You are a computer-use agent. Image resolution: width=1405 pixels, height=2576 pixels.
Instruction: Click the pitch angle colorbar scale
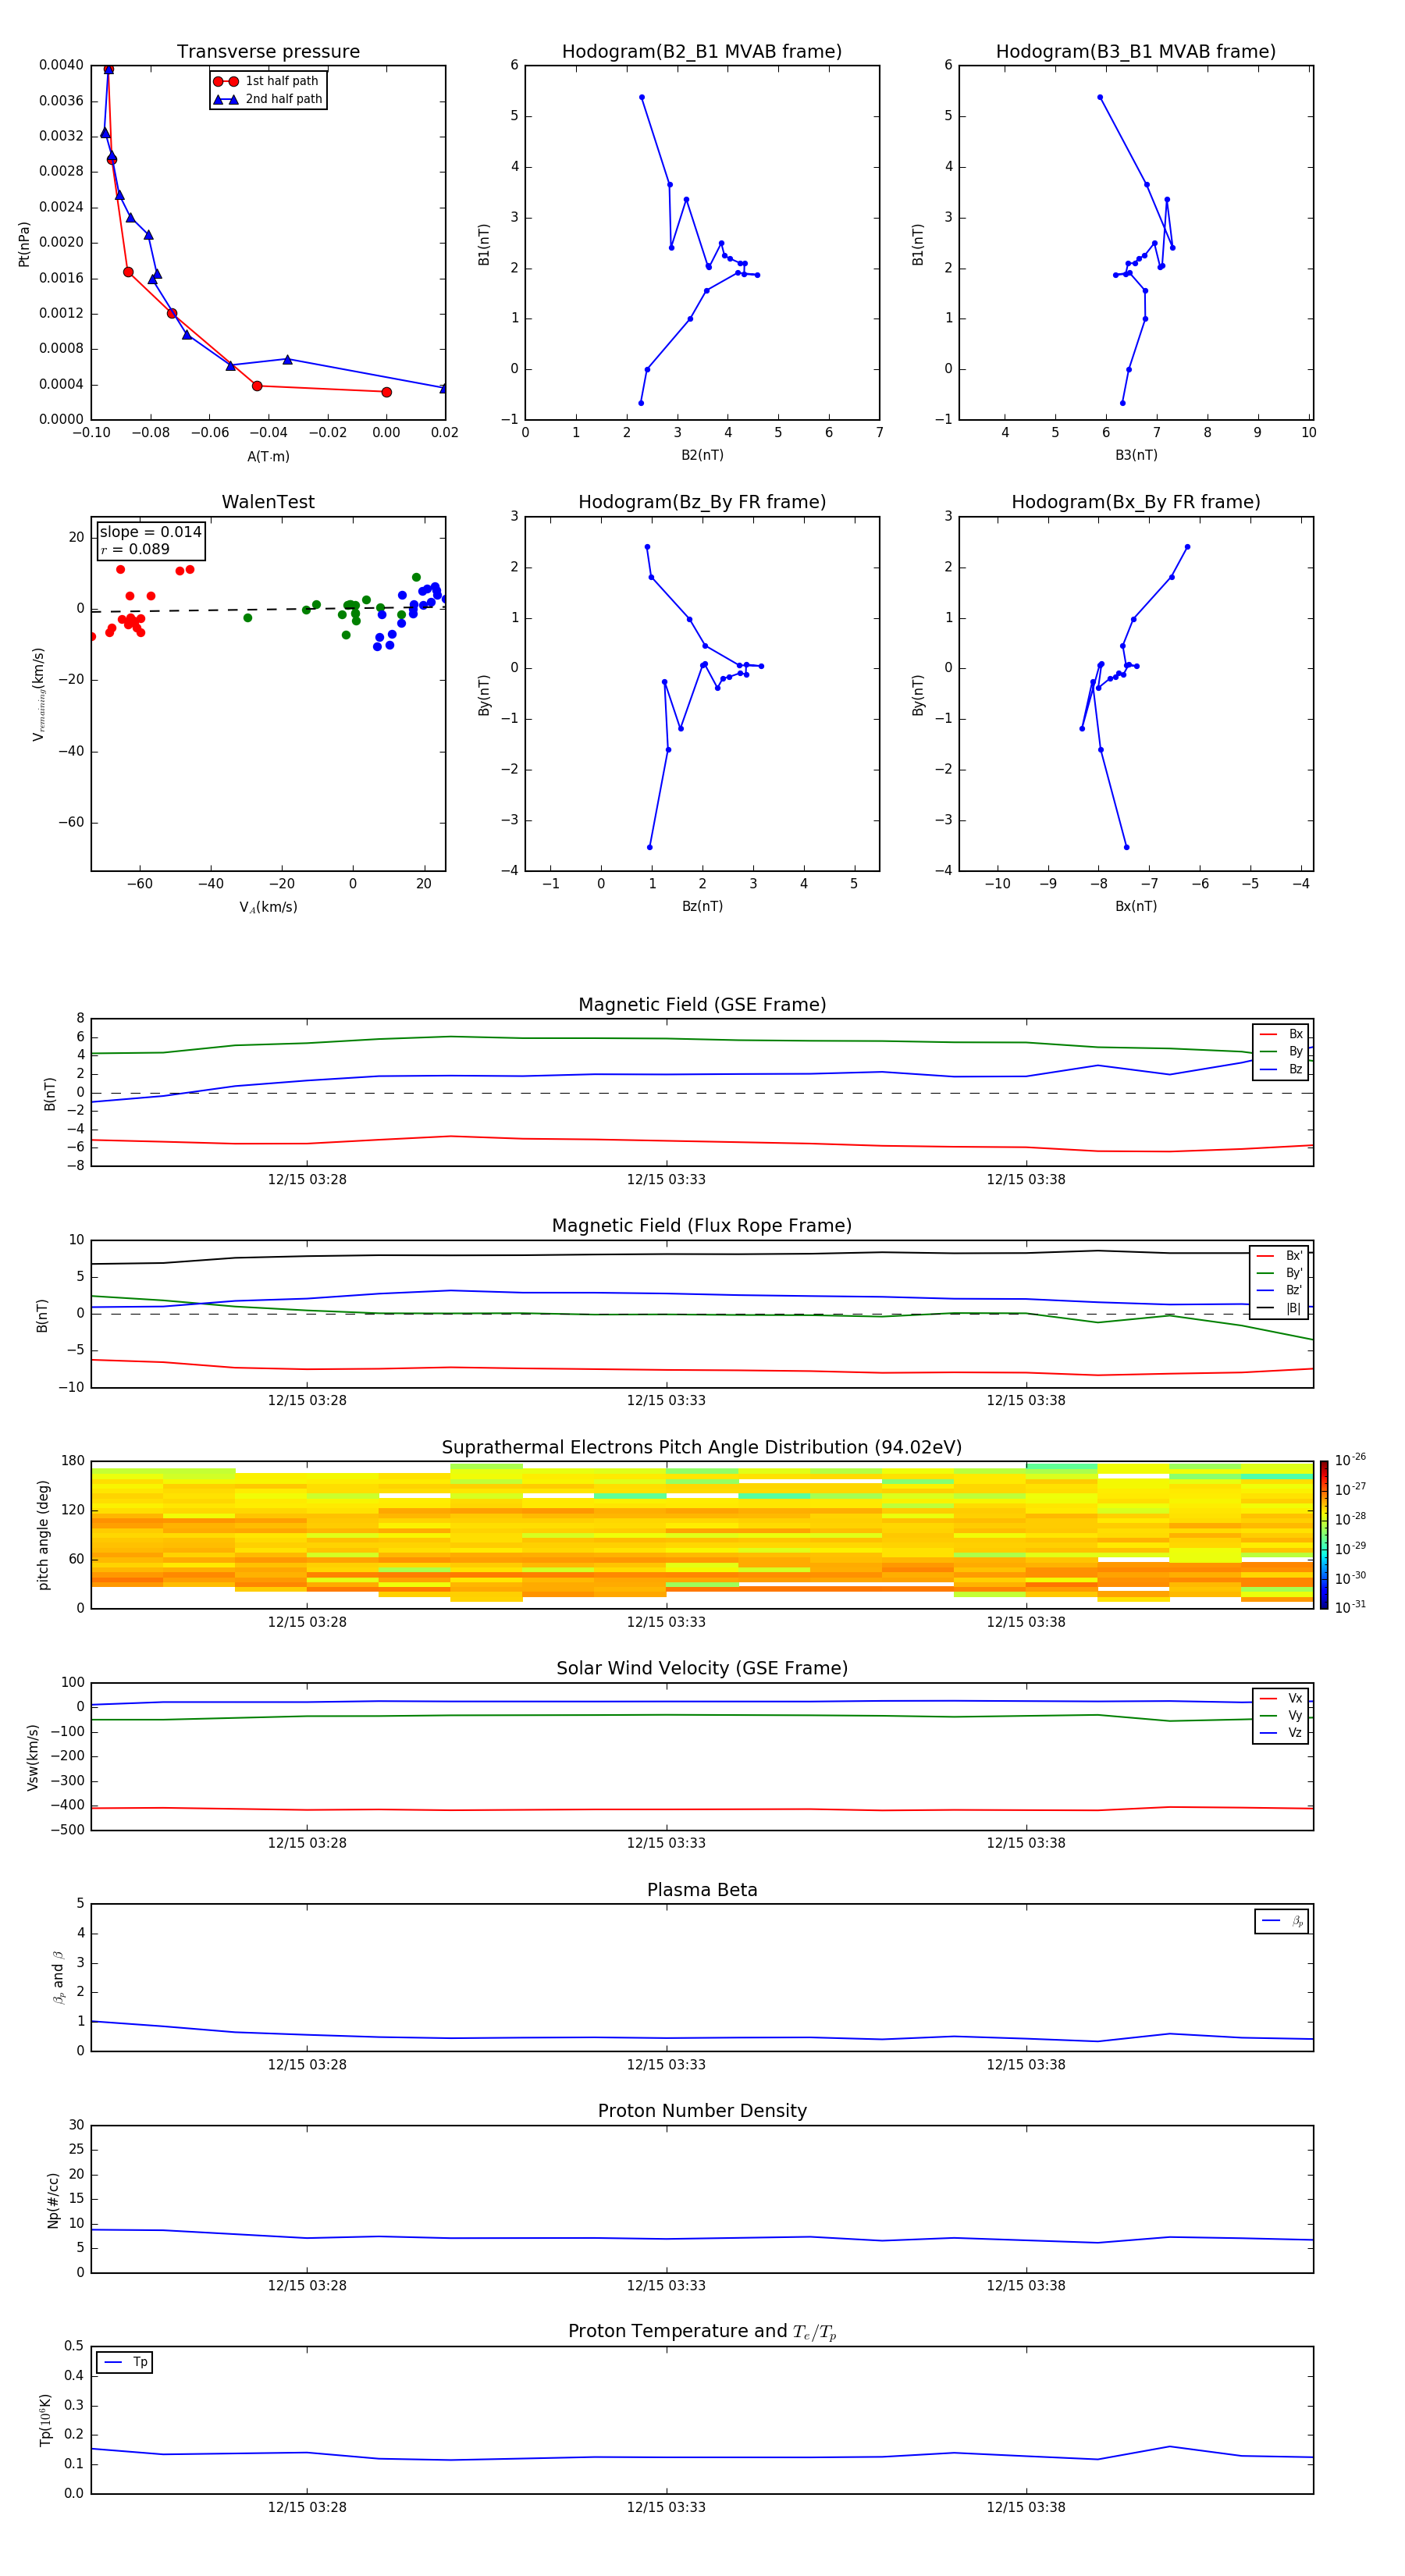1324,1535
